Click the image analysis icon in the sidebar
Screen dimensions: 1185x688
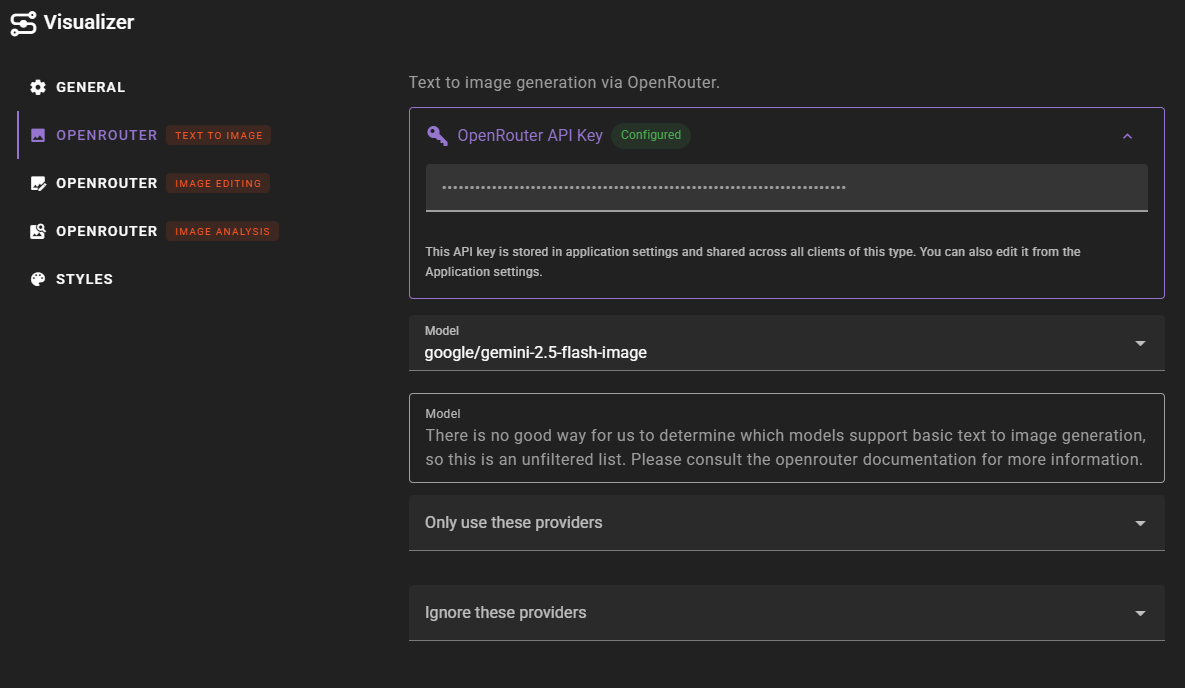[38, 231]
